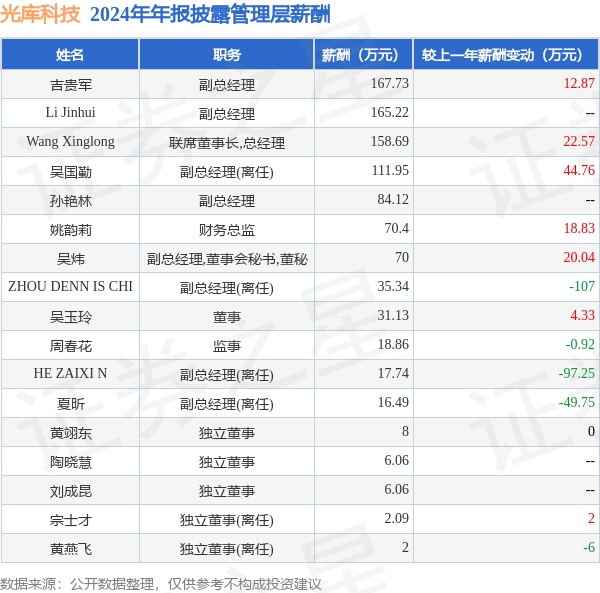Click the position 财务总监
The width and height of the screenshot is (600, 593).
pos(227,230)
